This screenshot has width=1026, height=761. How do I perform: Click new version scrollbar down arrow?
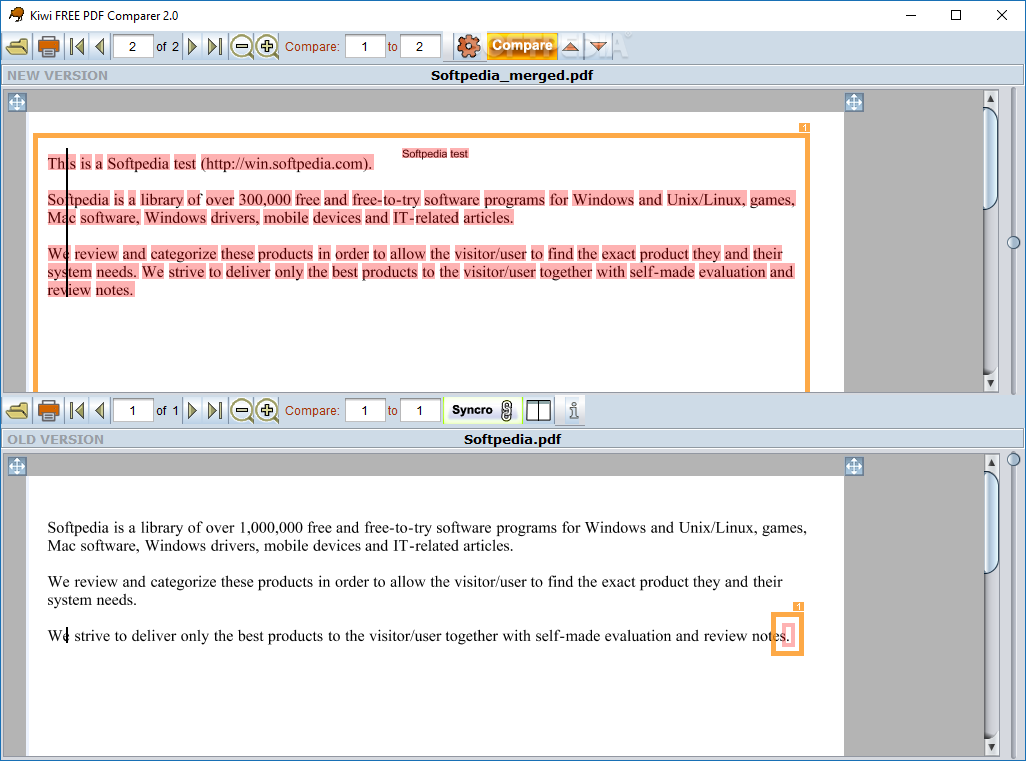coord(991,383)
